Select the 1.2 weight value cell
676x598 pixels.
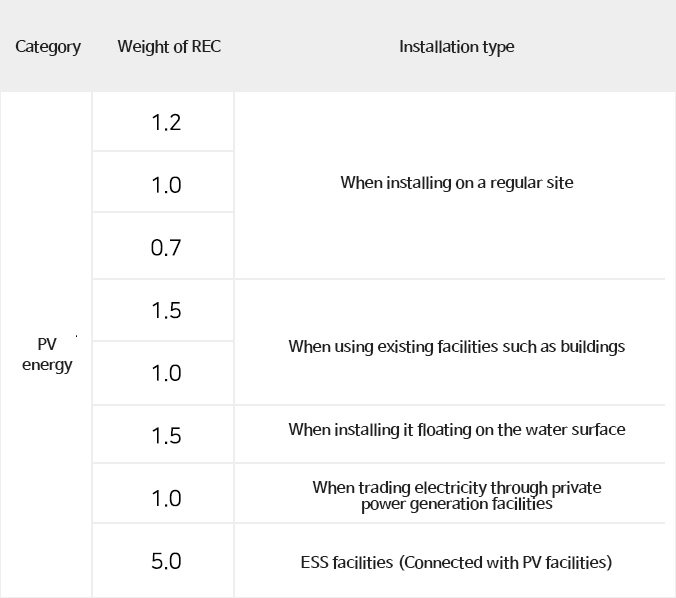(166, 123)
